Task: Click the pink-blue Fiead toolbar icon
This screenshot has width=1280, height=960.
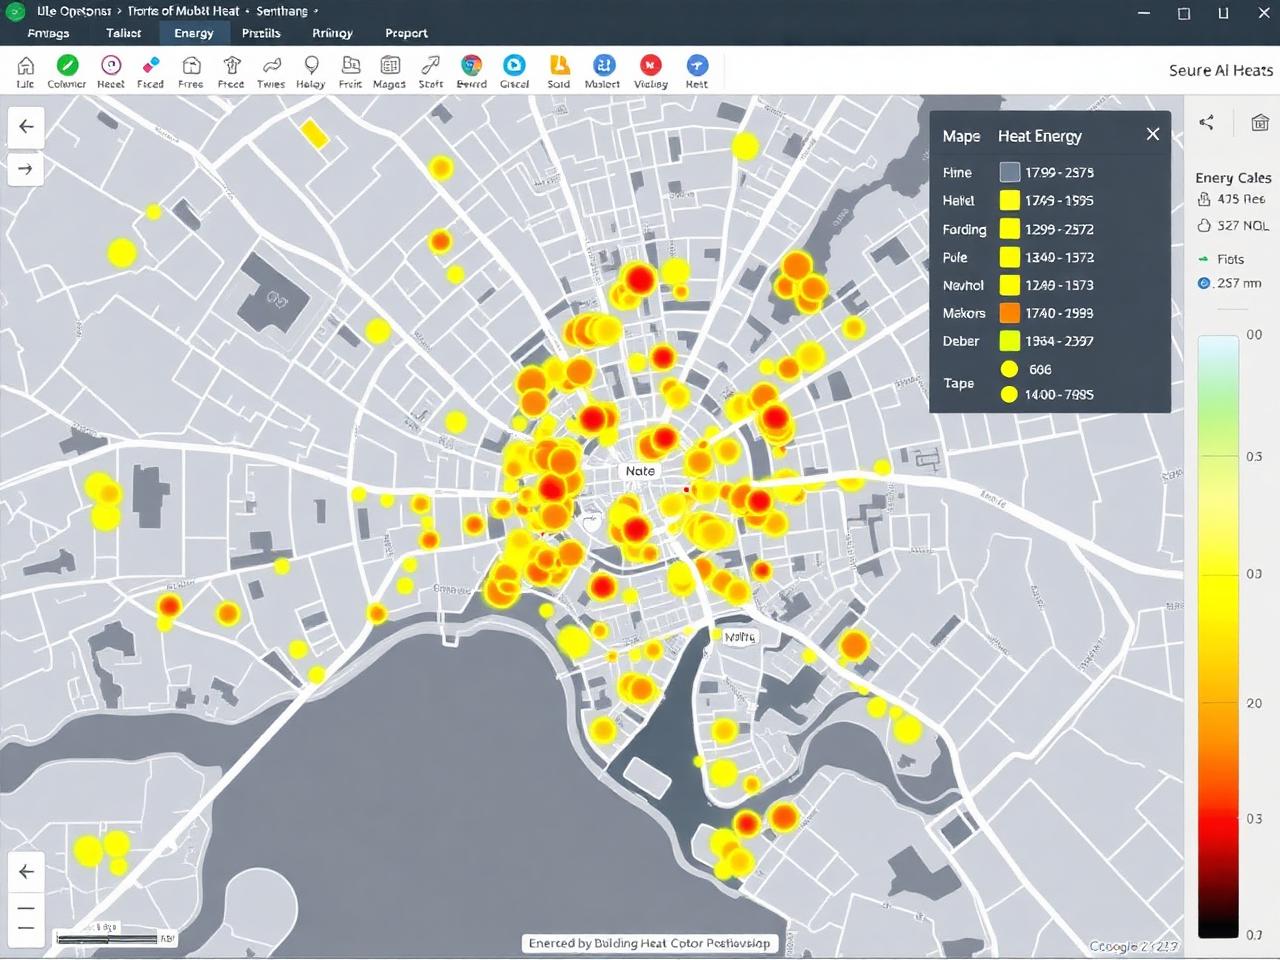Action: click(151, 66)
